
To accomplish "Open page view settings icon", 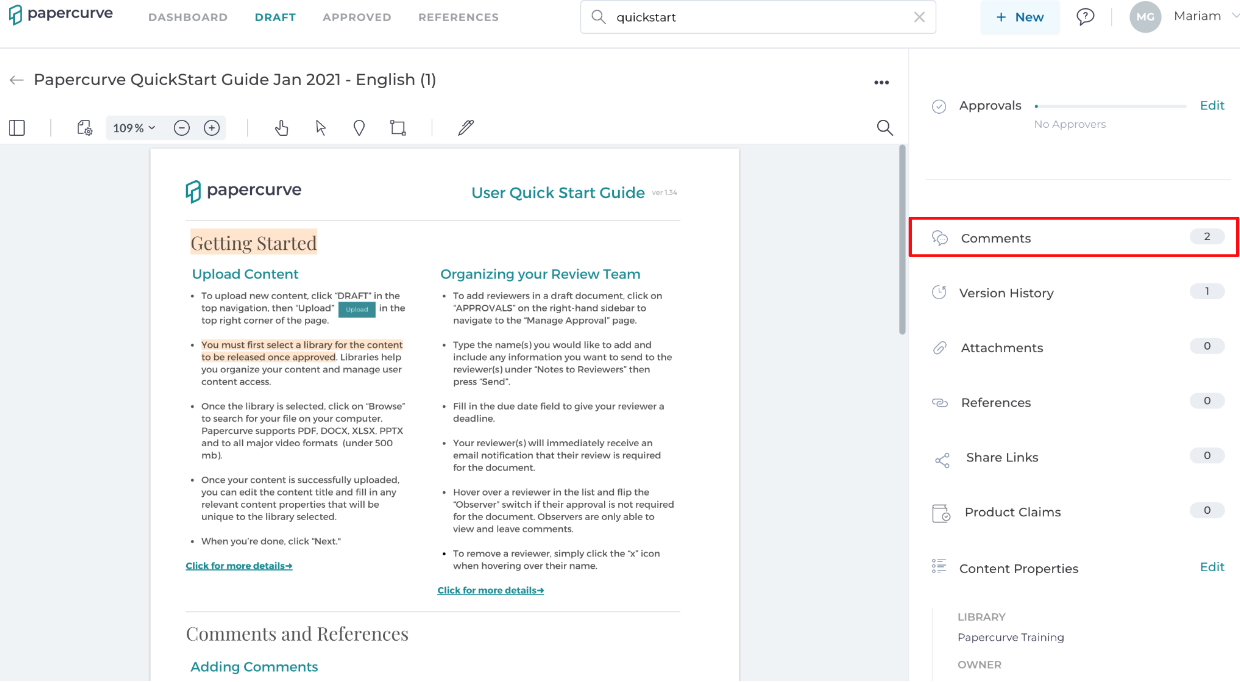I will (85, 128).
